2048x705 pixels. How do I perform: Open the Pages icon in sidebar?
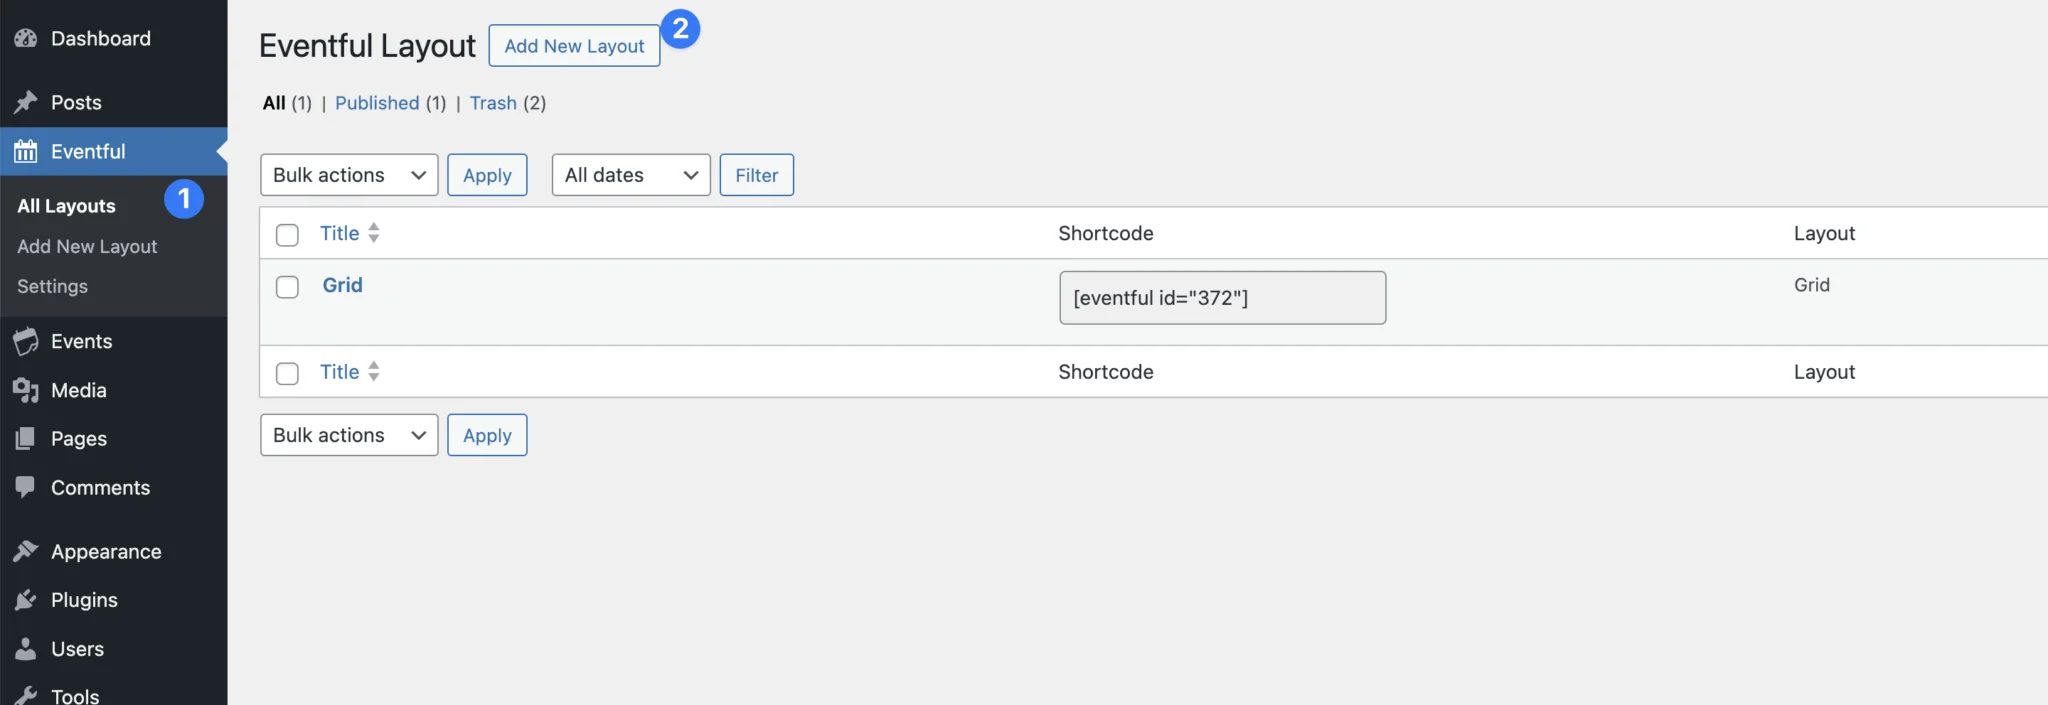click(25, 438)
